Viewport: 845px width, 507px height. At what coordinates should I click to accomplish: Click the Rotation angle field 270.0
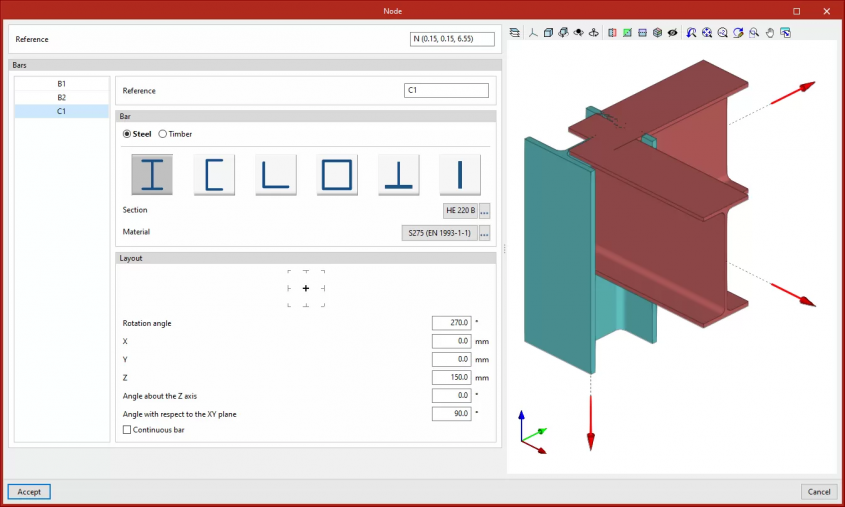[452, 323]
